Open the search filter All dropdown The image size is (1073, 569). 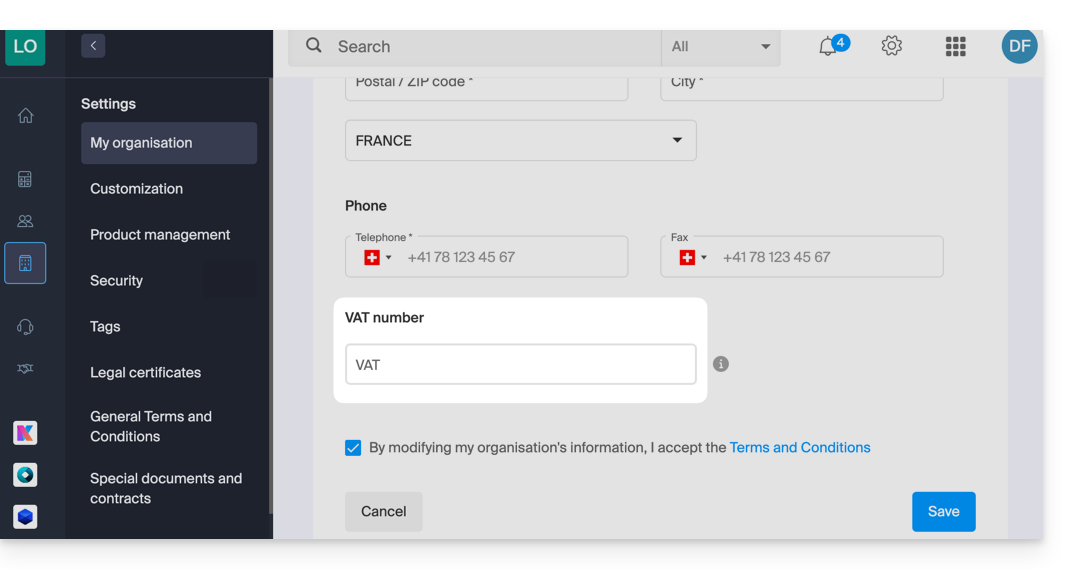click(x=721, y=47)
